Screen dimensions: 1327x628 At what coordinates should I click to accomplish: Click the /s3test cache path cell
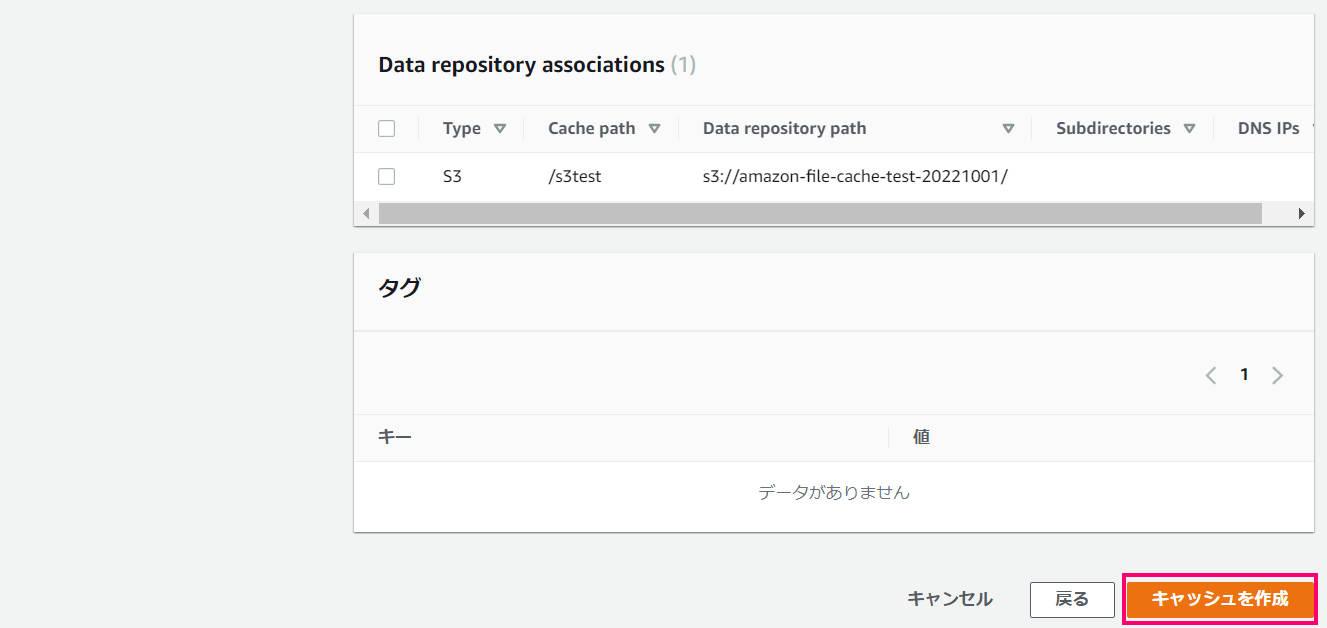pos(575,177)
